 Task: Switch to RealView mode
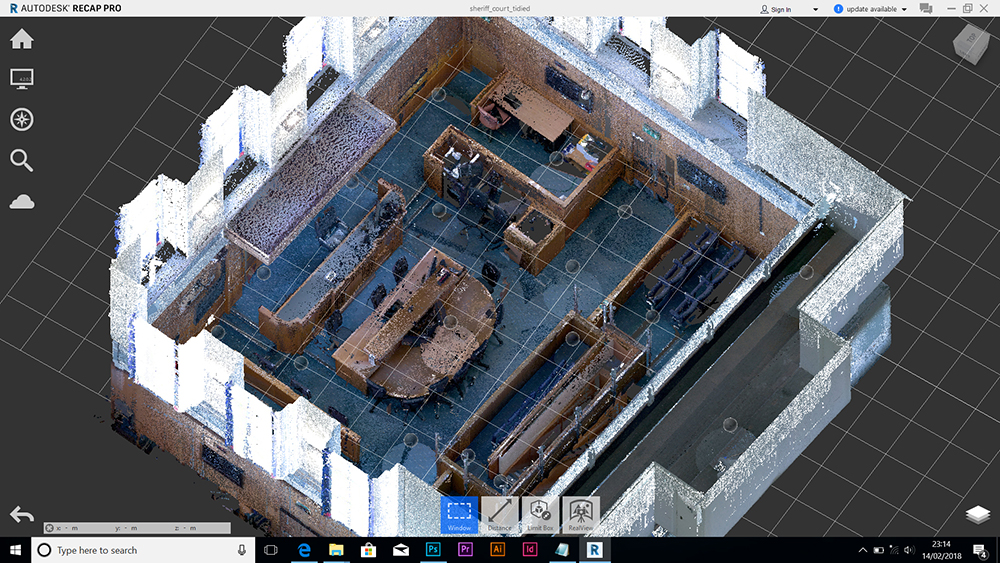click(x=581, y=514)
